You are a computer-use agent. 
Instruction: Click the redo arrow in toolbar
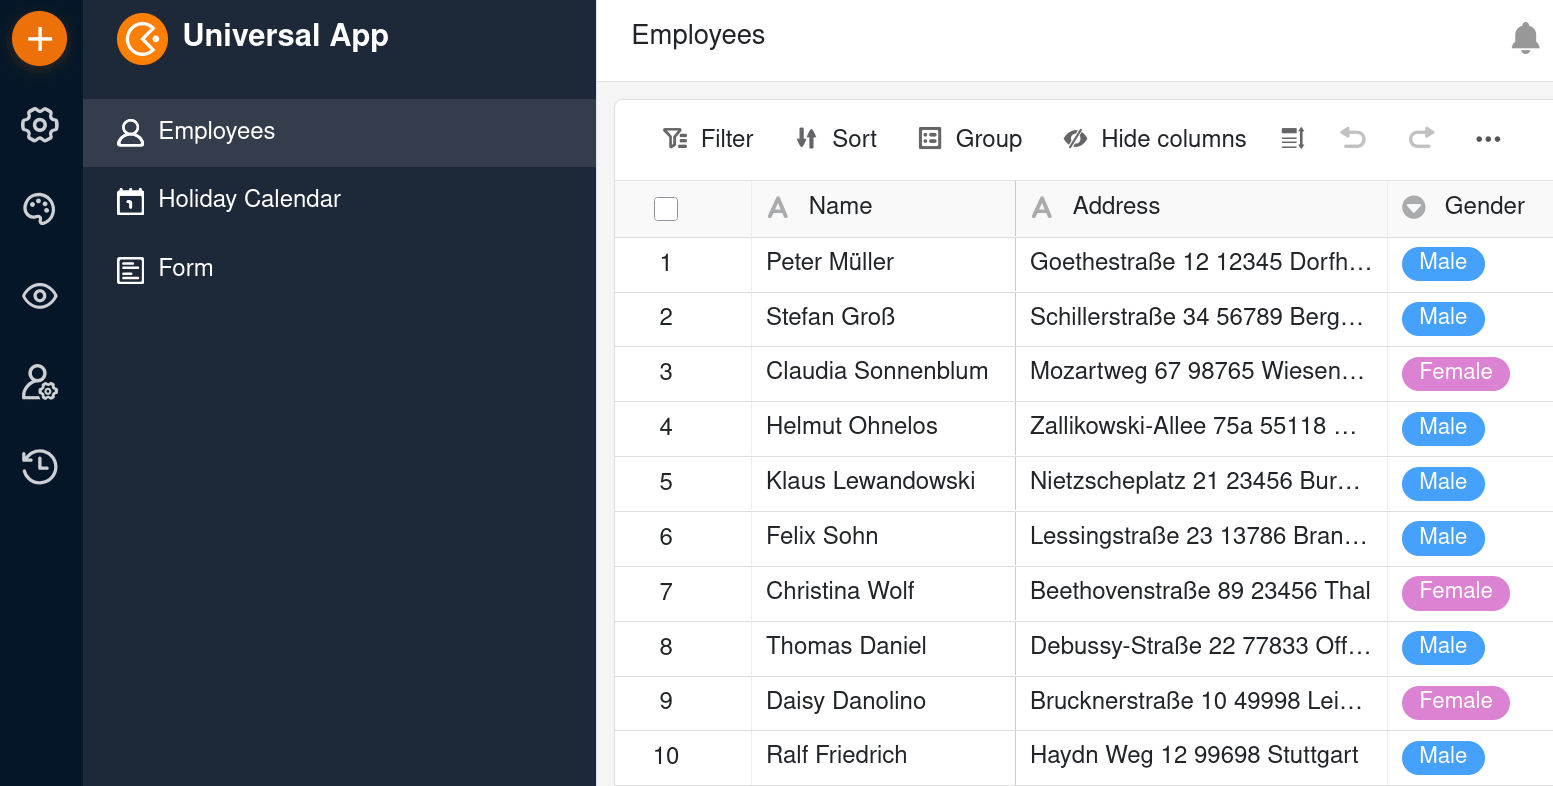tap(1421, 139)
